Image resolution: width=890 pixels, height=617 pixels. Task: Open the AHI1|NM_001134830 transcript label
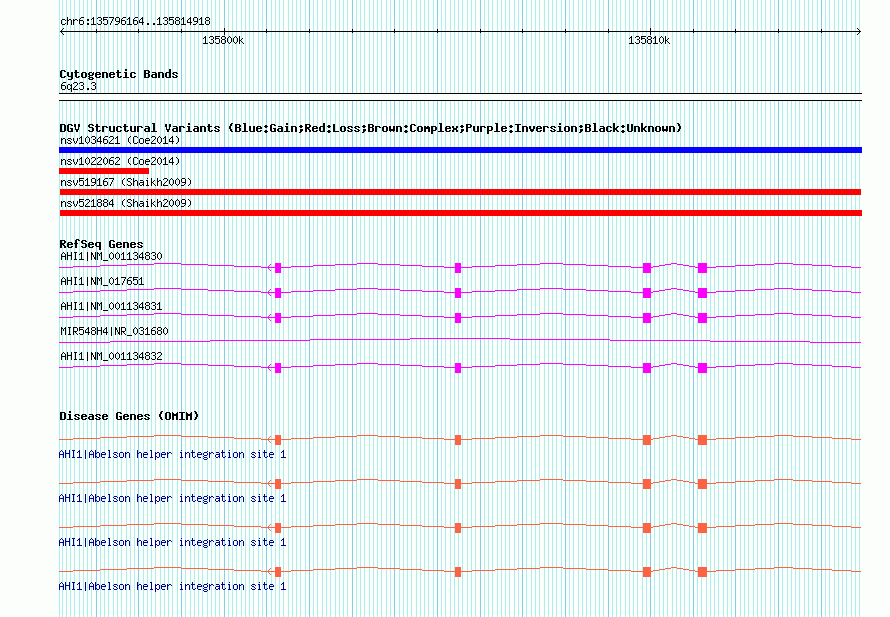point(111,257)
